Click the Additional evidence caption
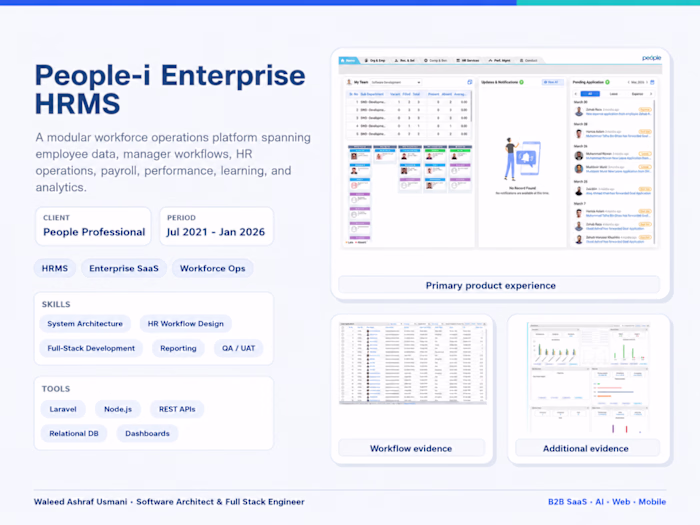Image resolution: width=700 pixels, height=525 pixels. pyautogui.click(x=587, y=448)
